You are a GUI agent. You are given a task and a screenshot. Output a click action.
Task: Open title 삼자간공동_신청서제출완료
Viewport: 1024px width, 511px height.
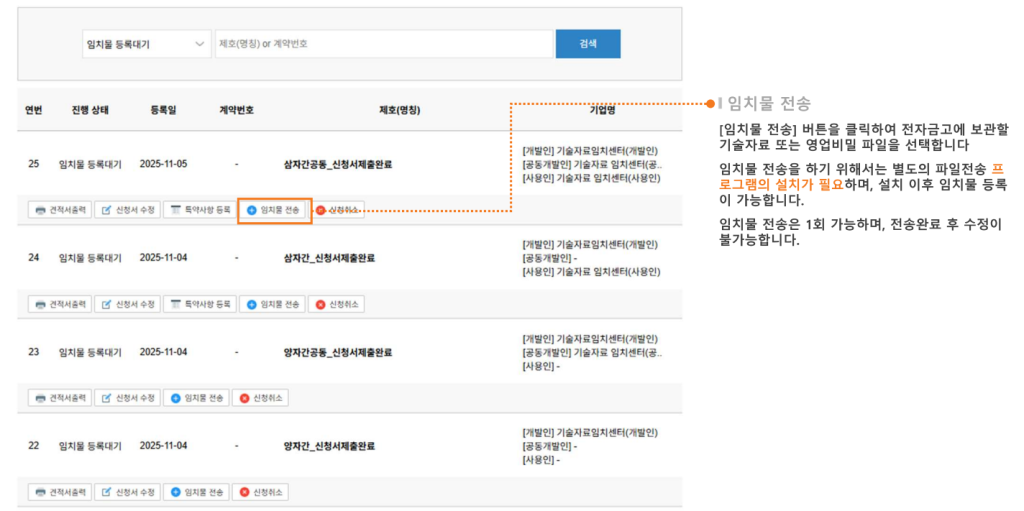click(338, 165)
